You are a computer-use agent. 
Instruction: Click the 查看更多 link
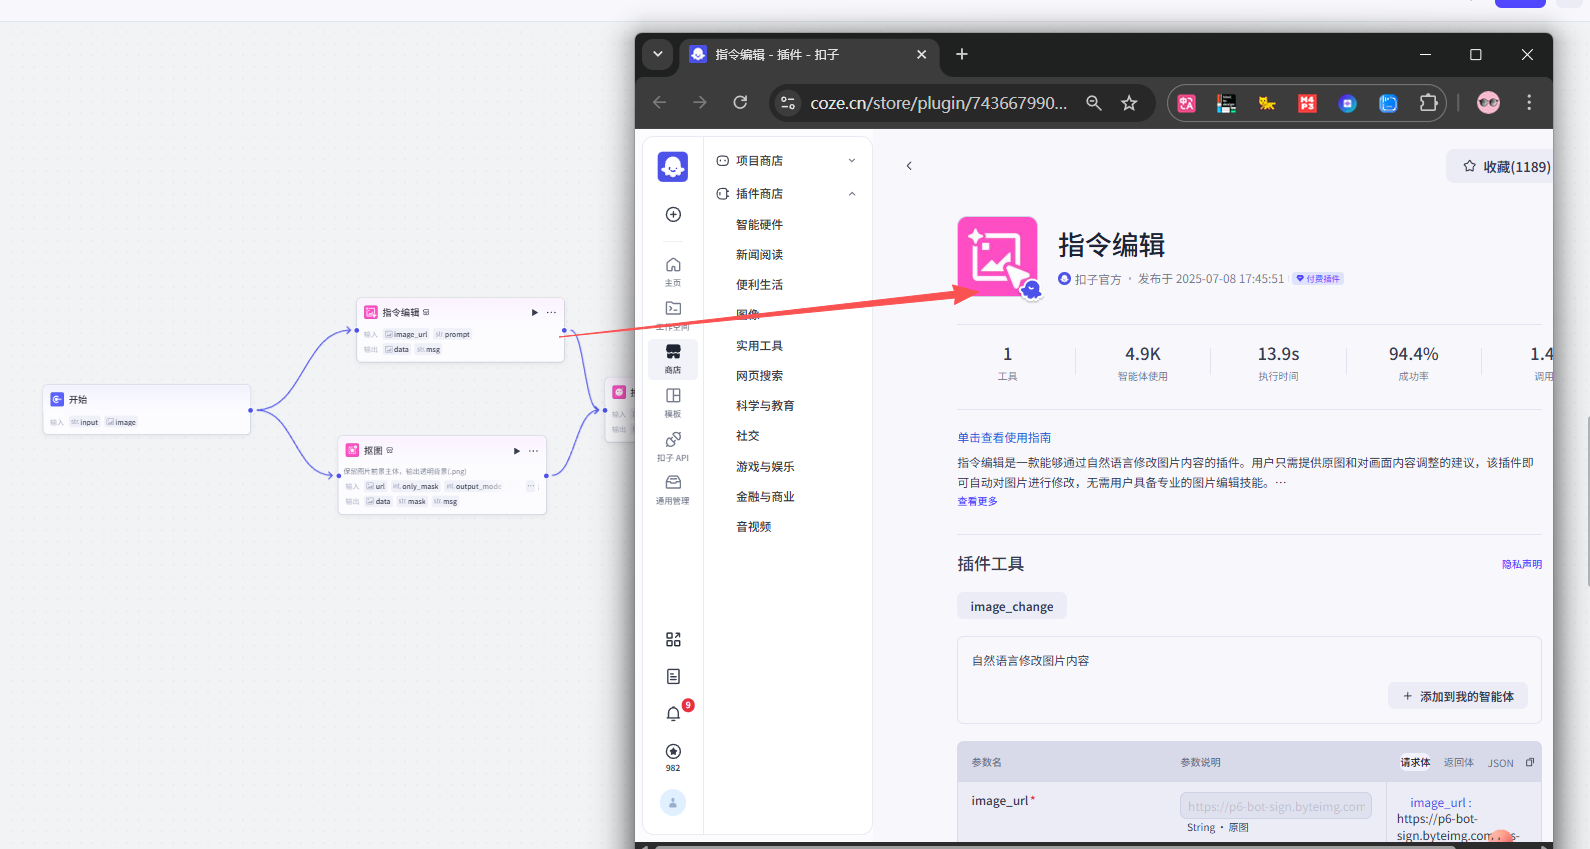coord(977,501)
